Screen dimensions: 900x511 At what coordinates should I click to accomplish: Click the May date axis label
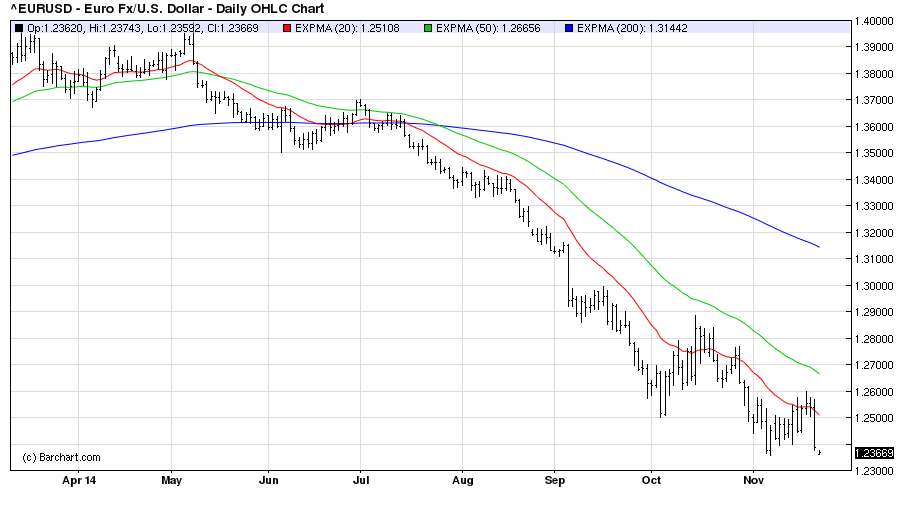[x=172, y=480]
